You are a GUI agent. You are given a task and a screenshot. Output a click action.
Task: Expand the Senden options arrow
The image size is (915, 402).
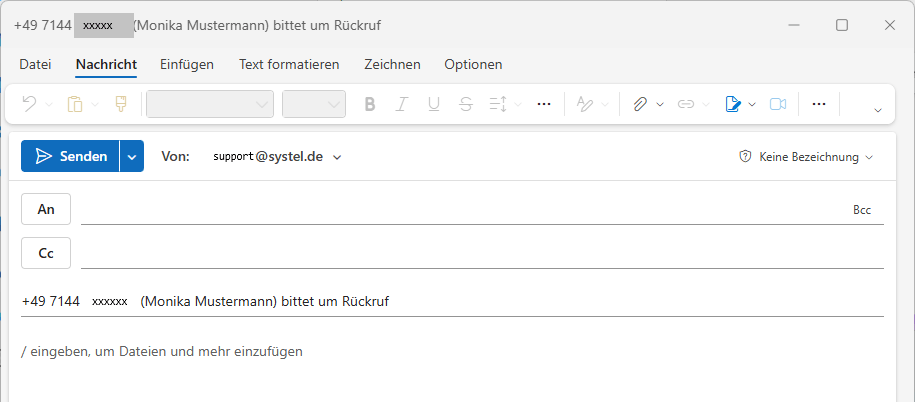point(132,156)
